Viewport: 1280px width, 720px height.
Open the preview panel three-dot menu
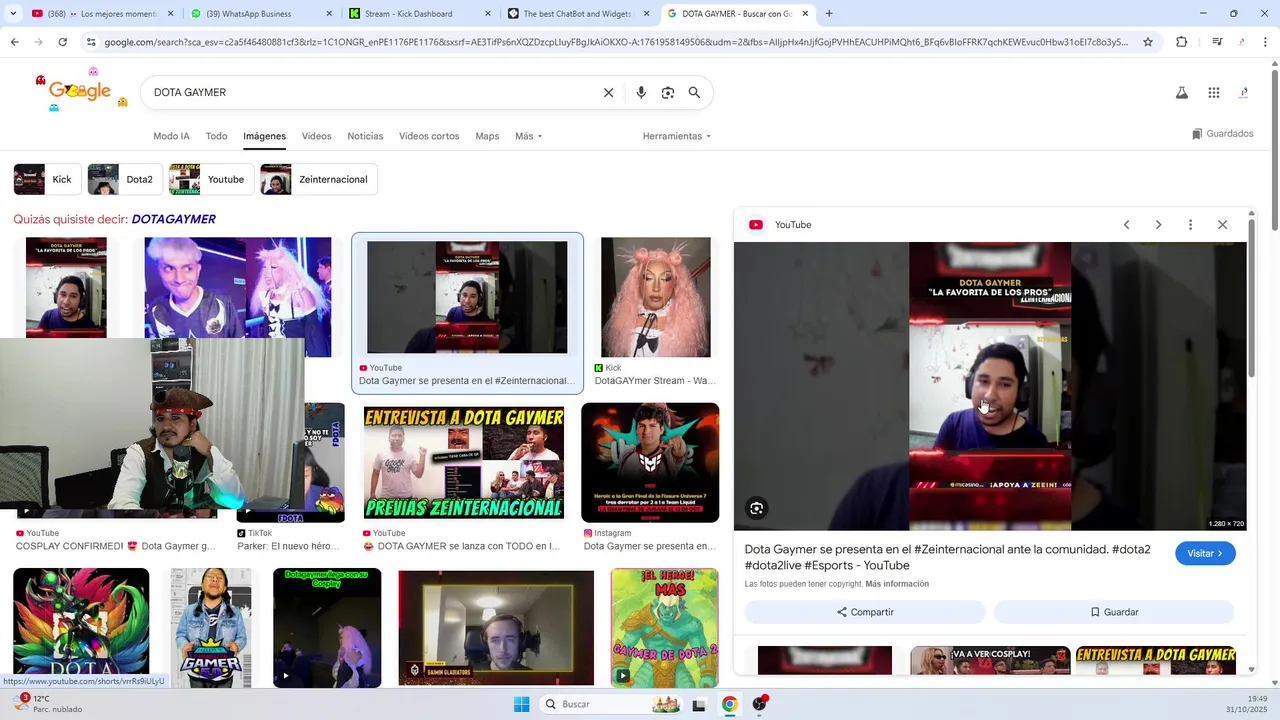pos(1190,225)
